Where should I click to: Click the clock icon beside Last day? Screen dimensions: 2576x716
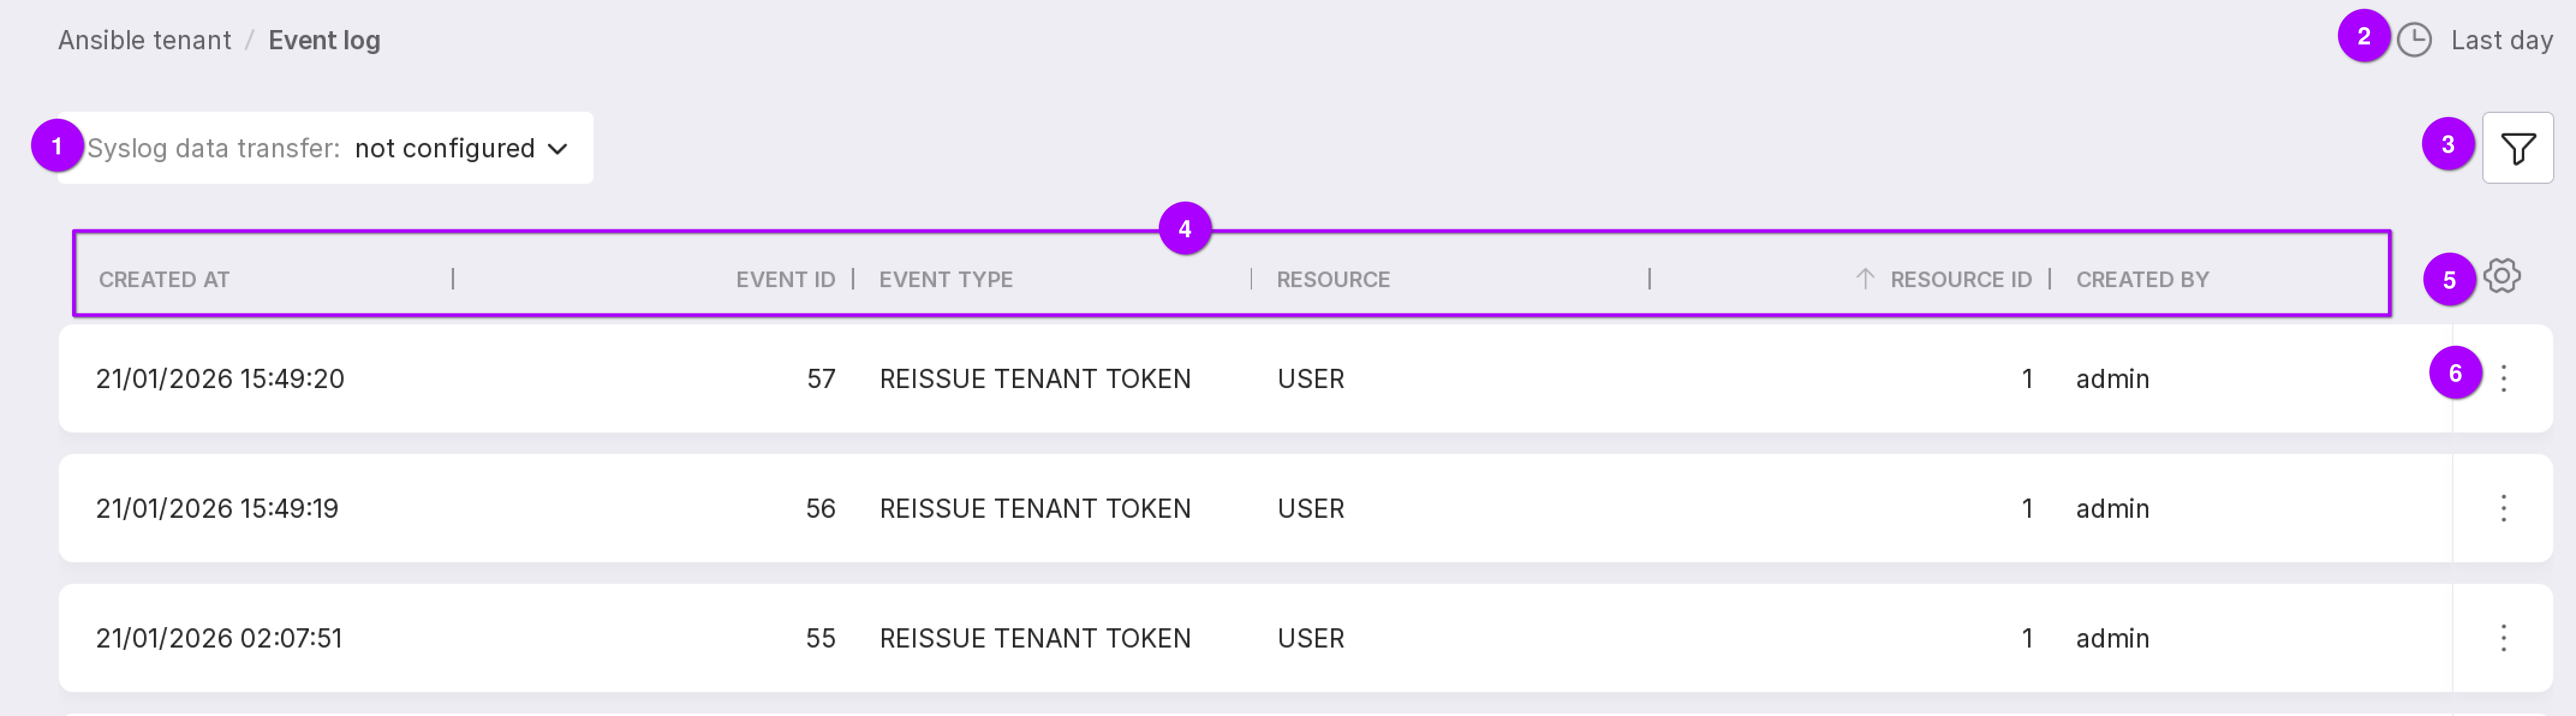[x=2414, y=40]
